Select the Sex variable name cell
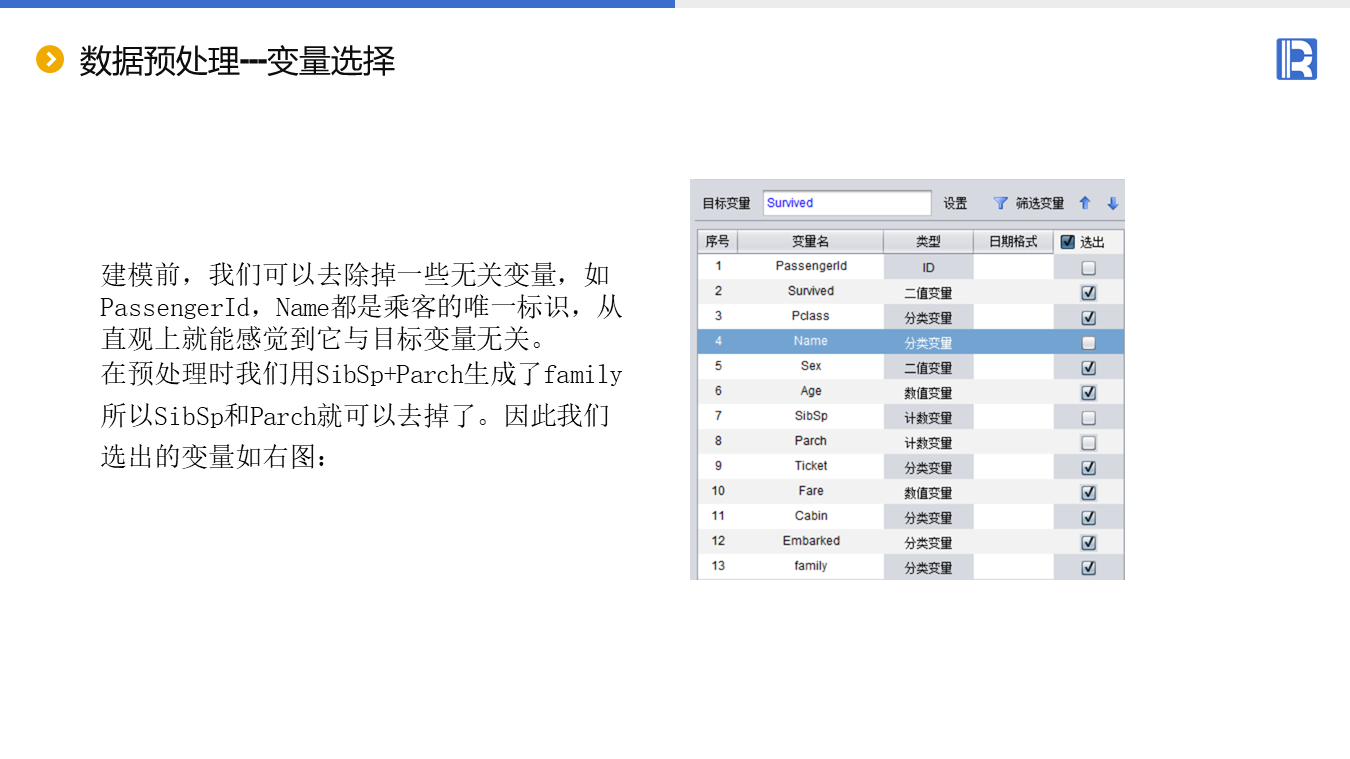 click(811, 367)
